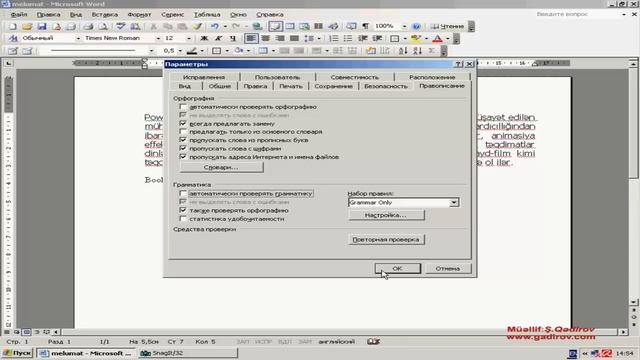This screenshot has width=640, height=360.
Task: Open the font color dropdown arrow
Action: pyautogui.click(x=448, y=38)
